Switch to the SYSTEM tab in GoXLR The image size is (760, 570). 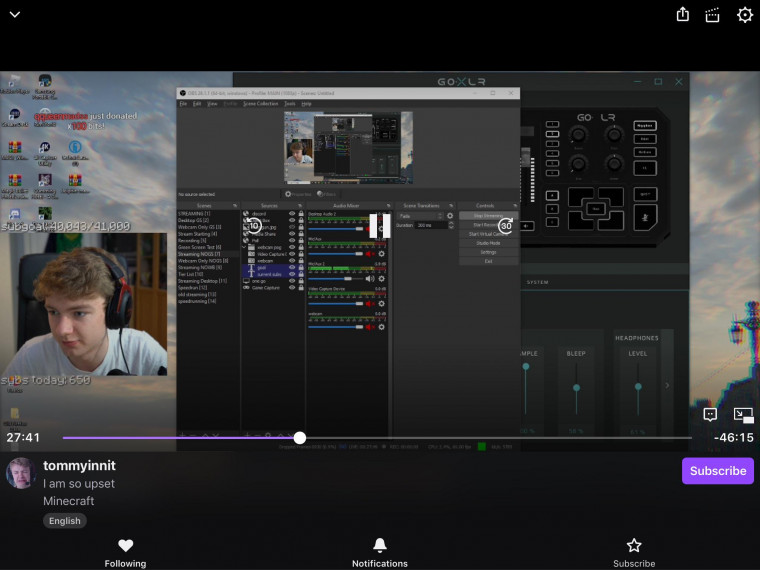(538, 282)
